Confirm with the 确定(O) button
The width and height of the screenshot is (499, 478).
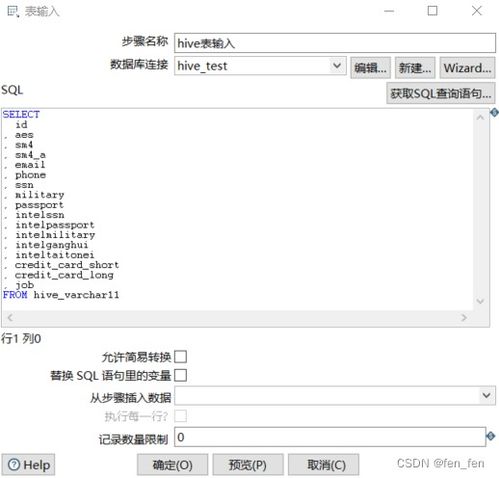coord(172,464)
